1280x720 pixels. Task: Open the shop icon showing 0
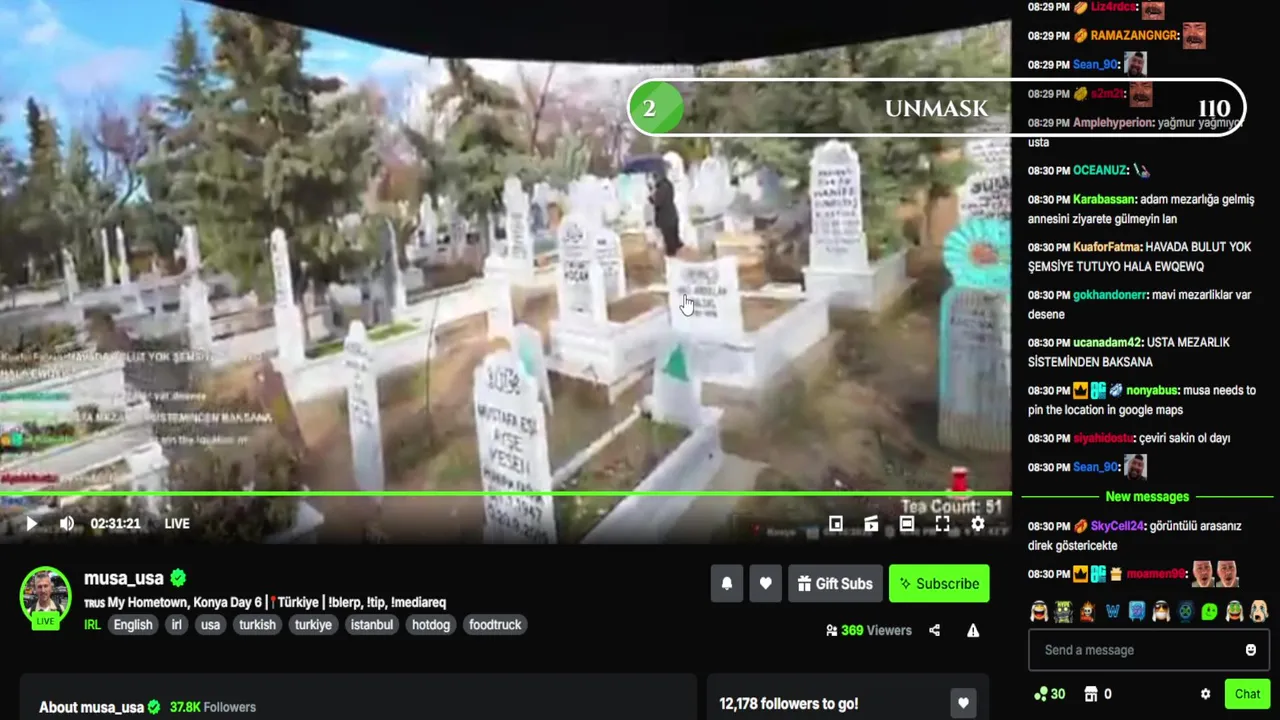1098,694
